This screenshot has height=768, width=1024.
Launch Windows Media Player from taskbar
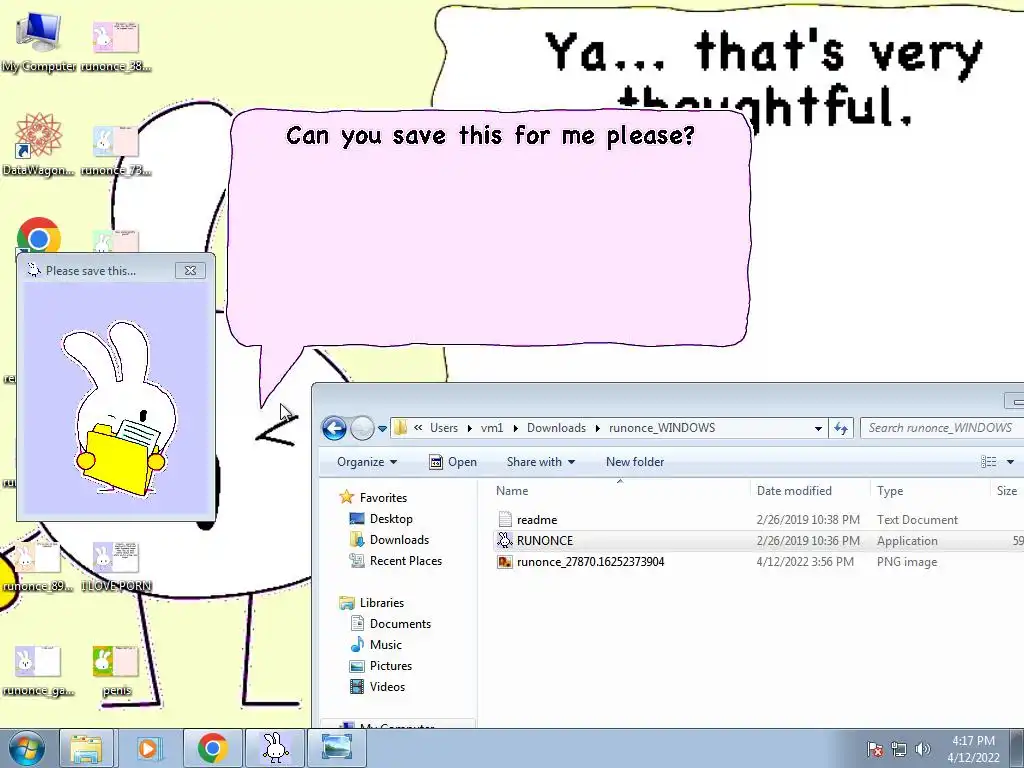click(148, 748)
